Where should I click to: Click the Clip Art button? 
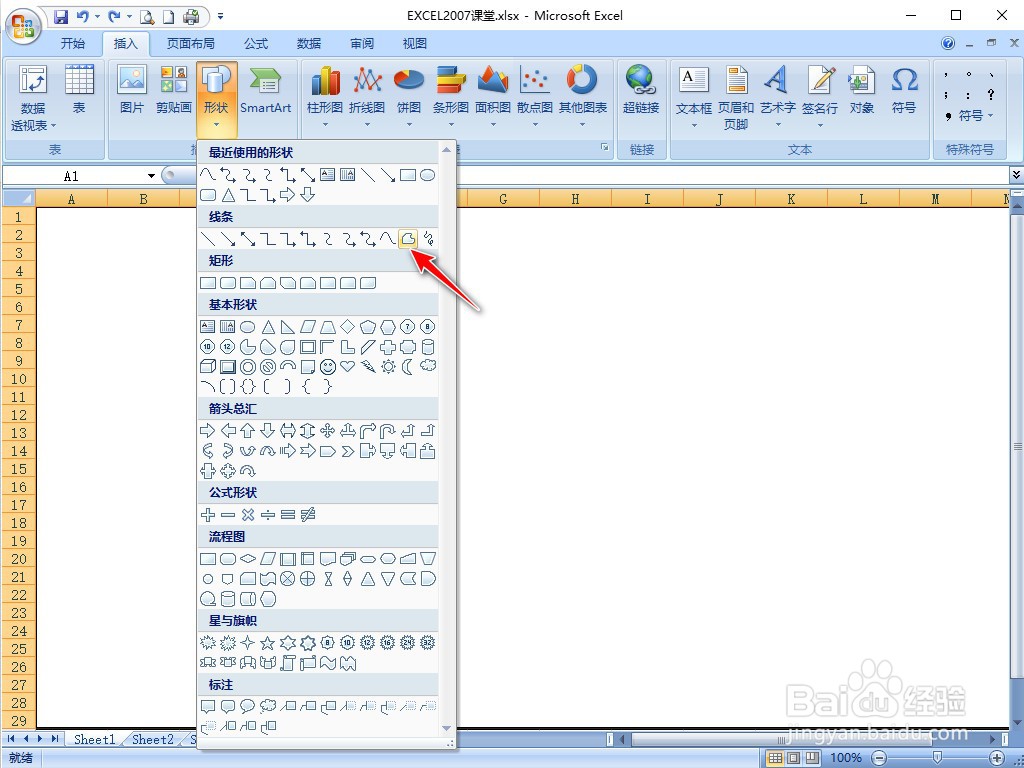click(x=174, y=91)
